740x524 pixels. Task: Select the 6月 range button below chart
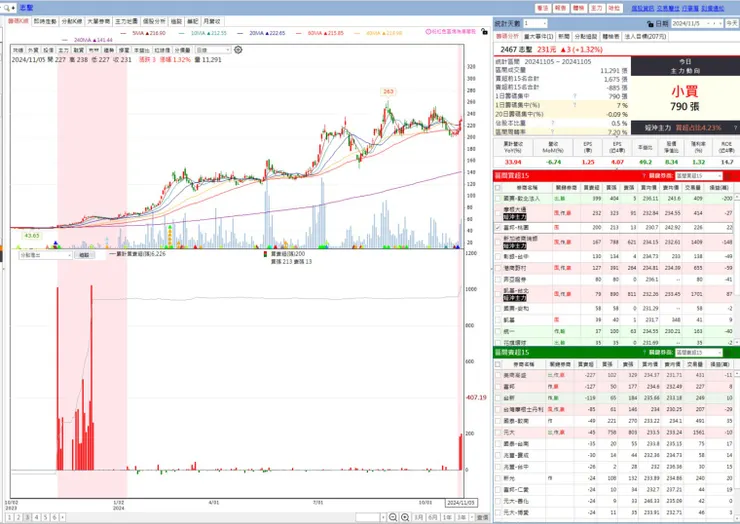(x=433, y=517)
